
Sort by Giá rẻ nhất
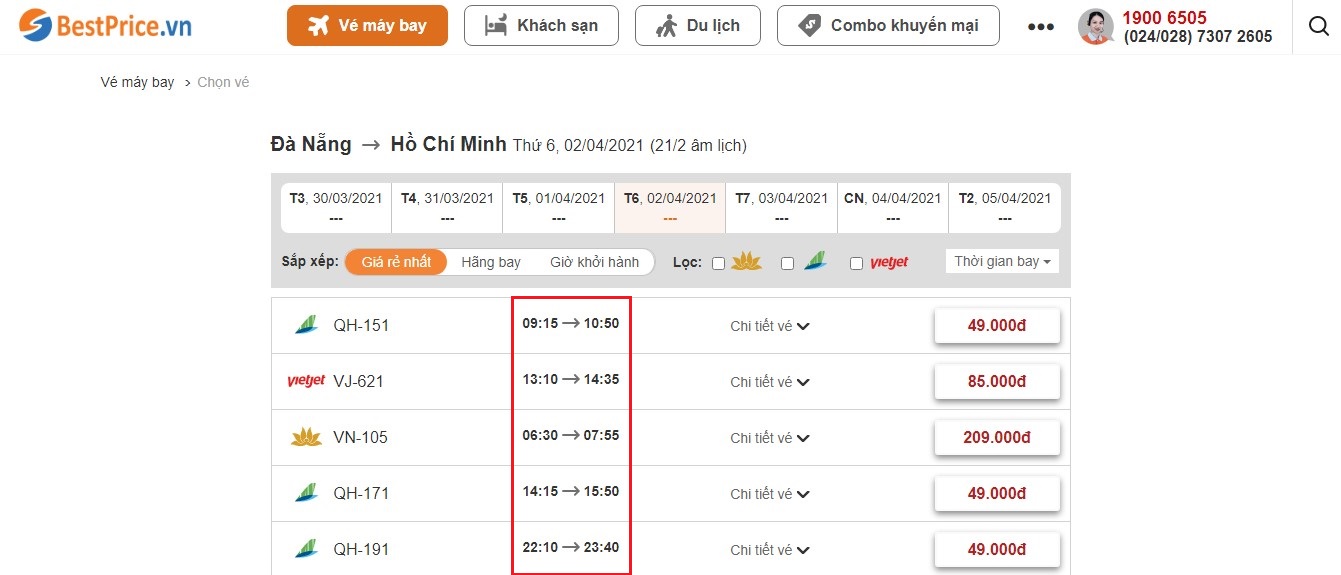click(x=396, y=262)
